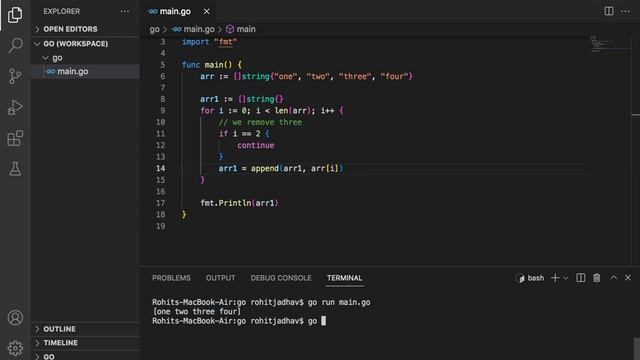Open Explorer views and more actions menu
640x360 pixels.
coord(125,11)
